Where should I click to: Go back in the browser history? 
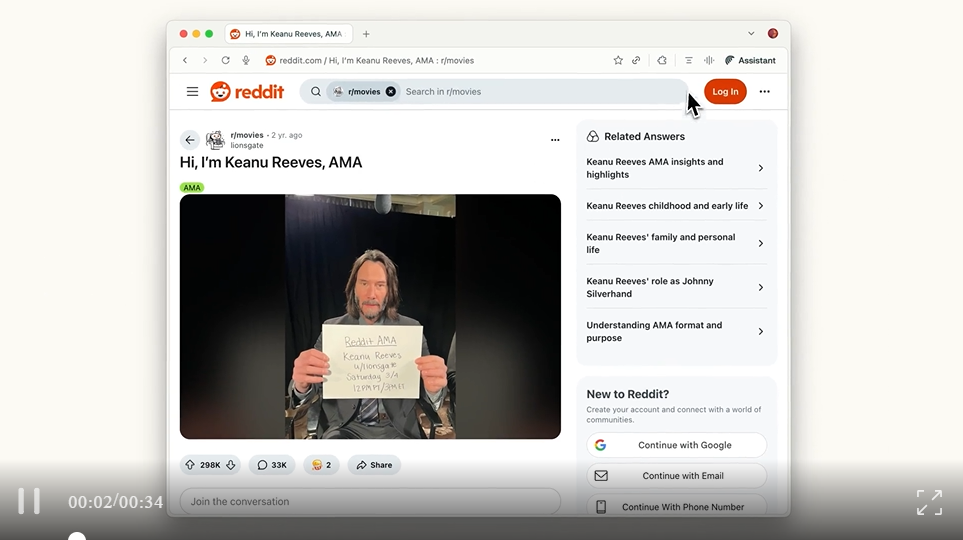[185, 60]
